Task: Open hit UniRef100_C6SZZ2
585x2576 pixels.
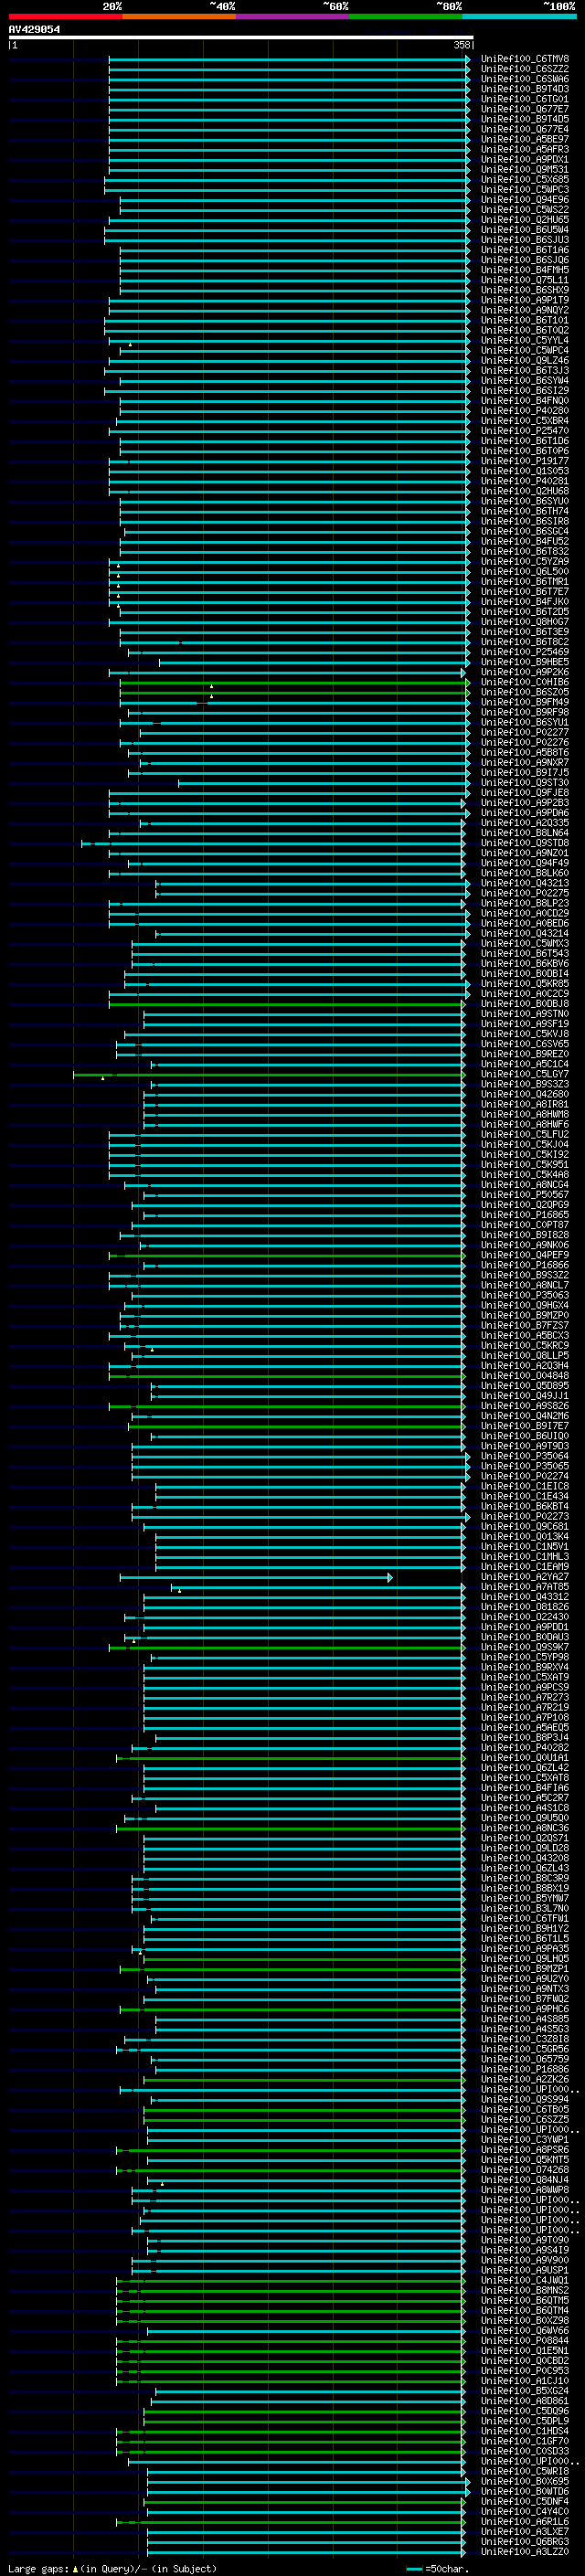Action: (x=525, y=69)
